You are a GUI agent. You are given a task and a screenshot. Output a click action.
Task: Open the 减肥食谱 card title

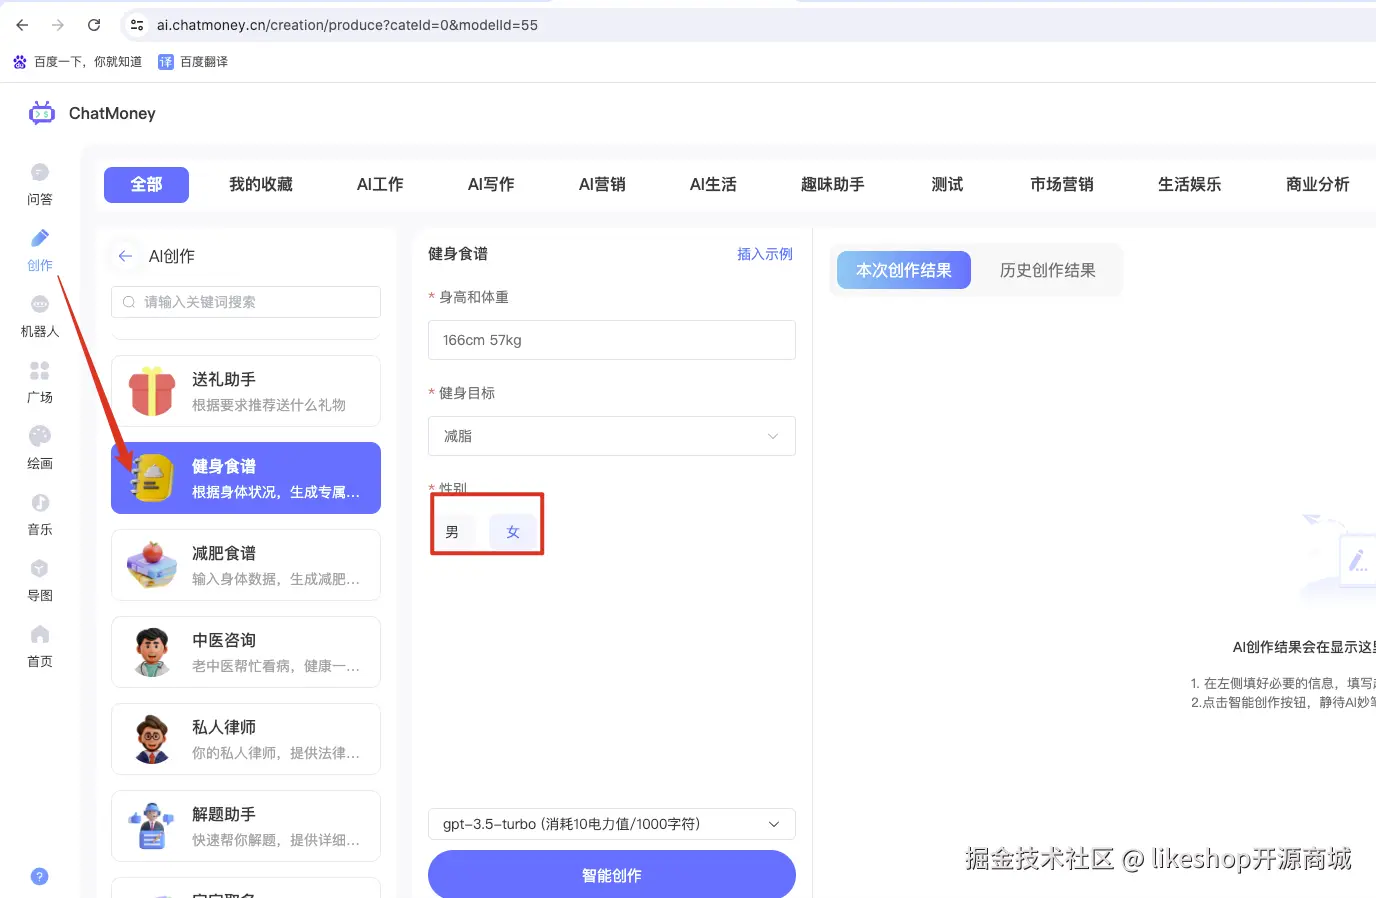coord(224,553)
